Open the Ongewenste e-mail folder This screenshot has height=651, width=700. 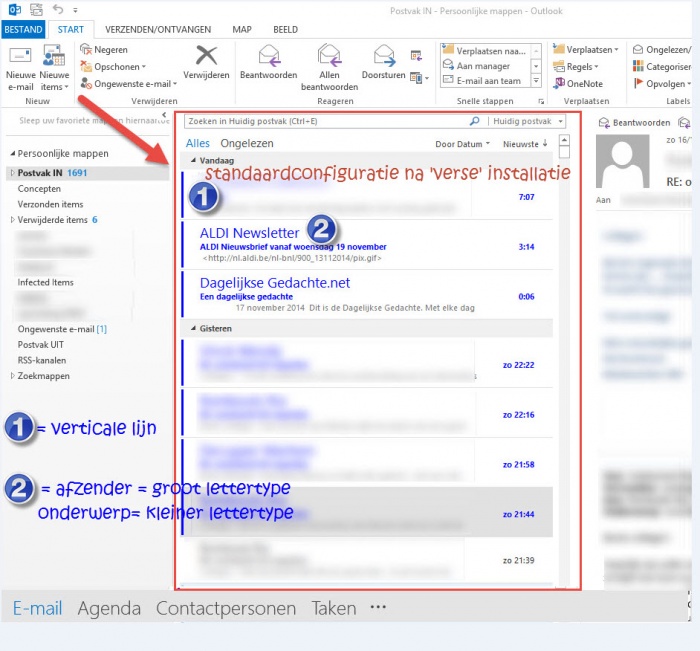pos(62,329)
